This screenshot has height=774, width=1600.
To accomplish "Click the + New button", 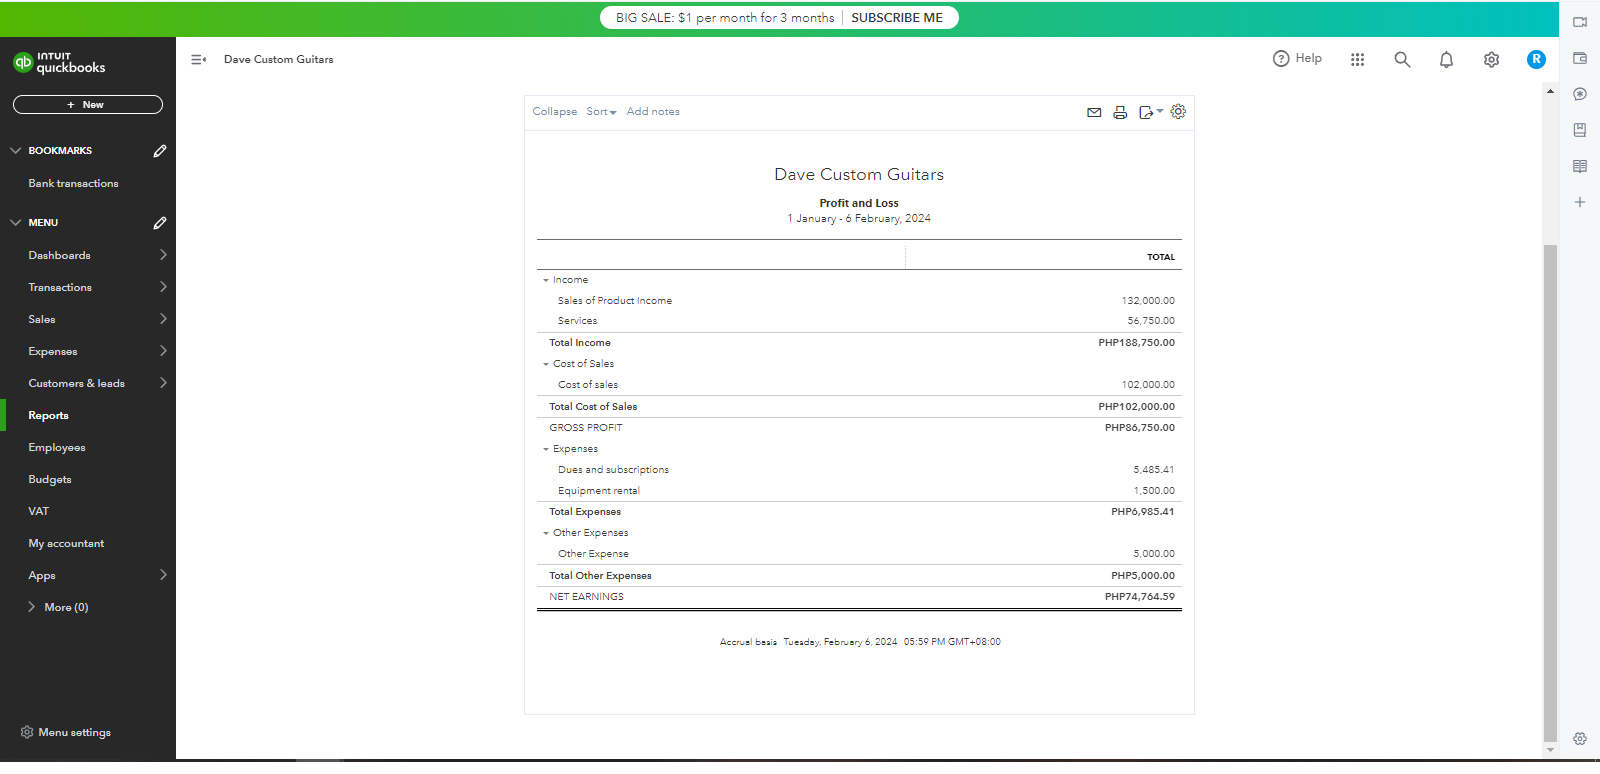I will 88,105.
